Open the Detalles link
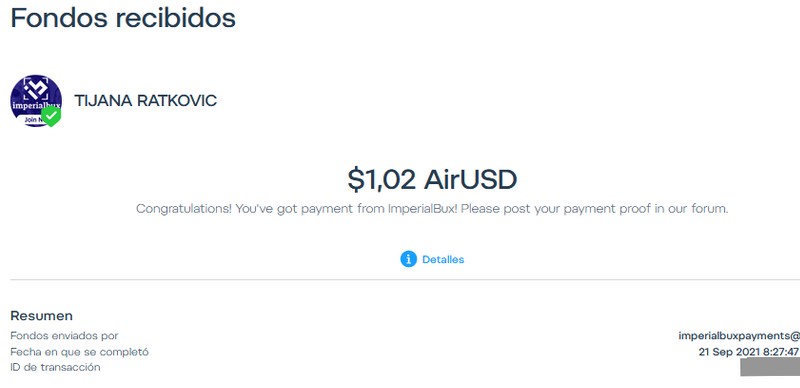This screenshot has height=388, width=800. (443, 259)
